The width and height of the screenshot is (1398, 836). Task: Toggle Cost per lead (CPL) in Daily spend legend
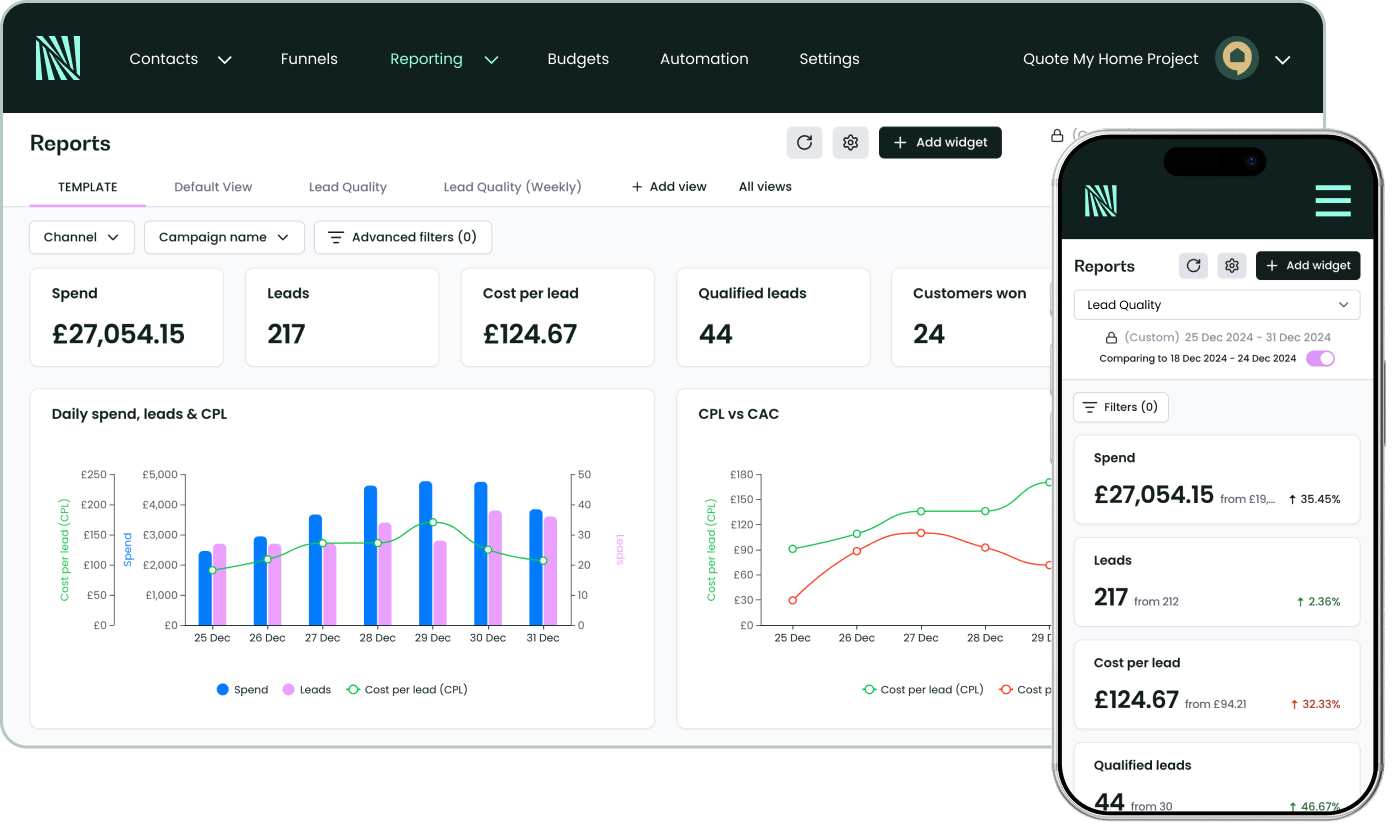click(406, 690)
